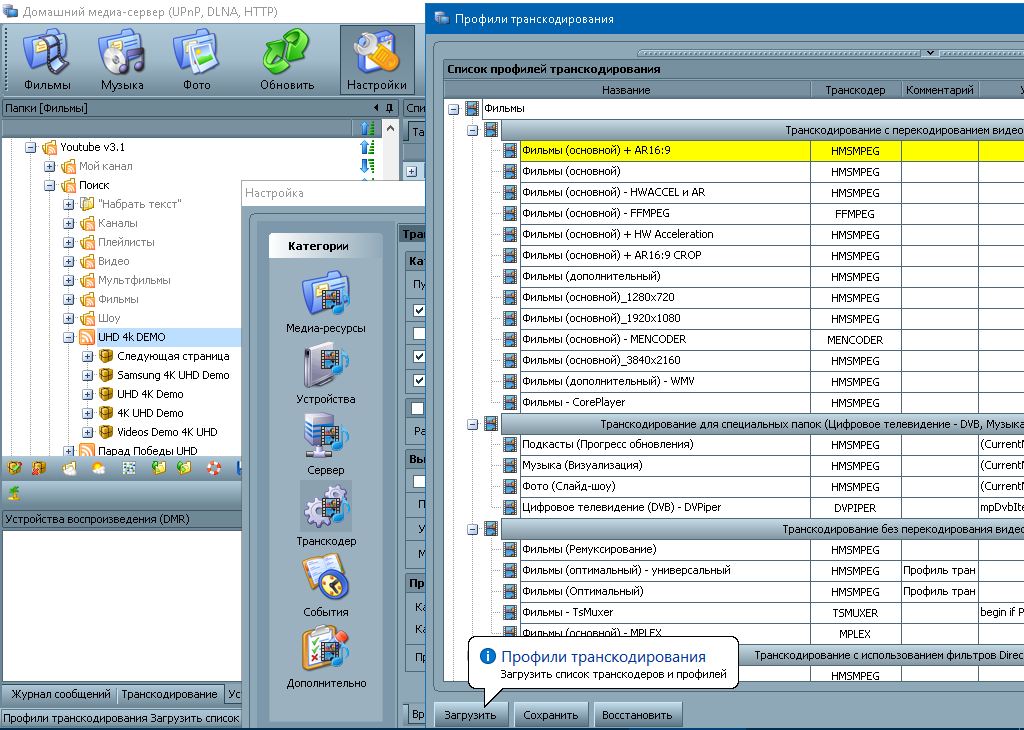Screen dimensions: 1024x730
Task: Enable the unchecked checkbox below the first one
Action: coord(419,334)
